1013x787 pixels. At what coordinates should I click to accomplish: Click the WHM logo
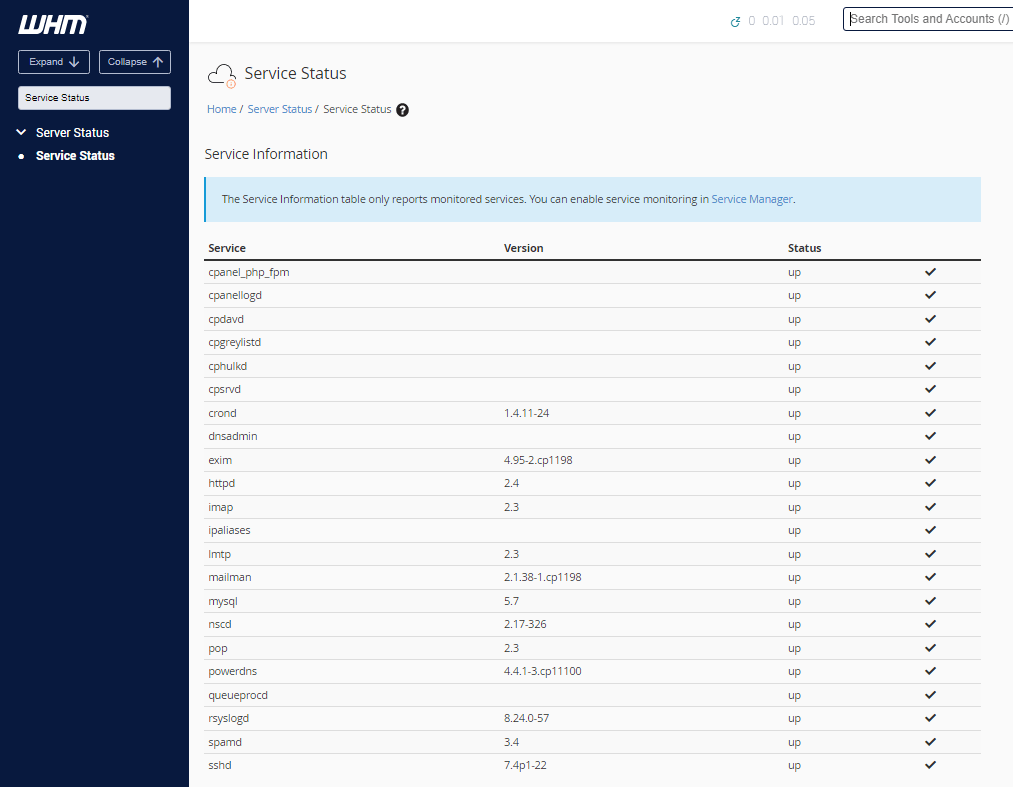(52, 22)
